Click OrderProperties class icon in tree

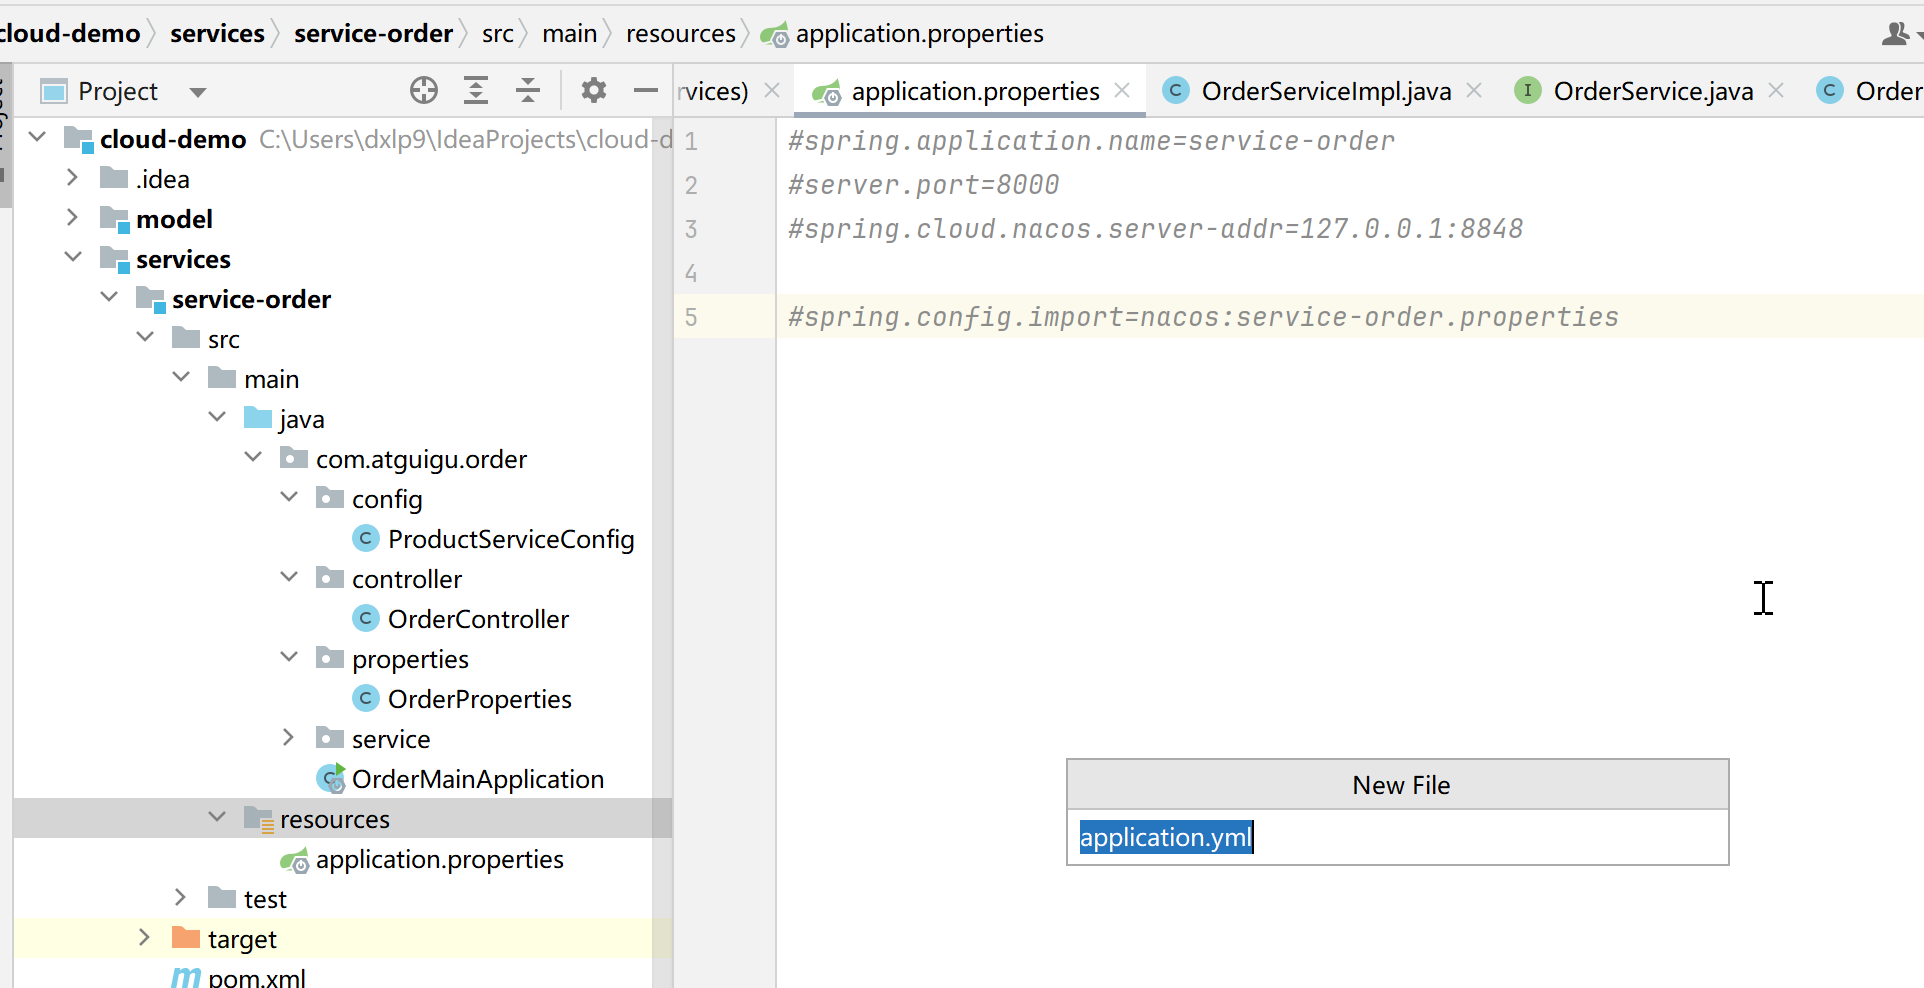click(x=366, y=699)
